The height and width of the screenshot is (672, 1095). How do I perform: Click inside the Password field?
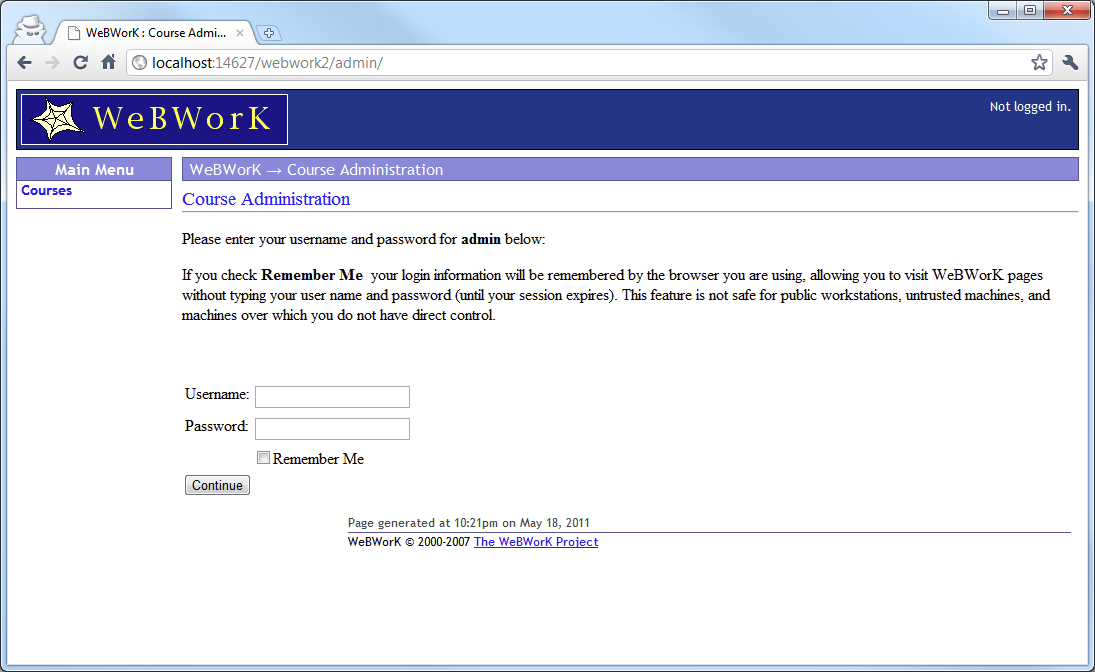pos(332,429)
